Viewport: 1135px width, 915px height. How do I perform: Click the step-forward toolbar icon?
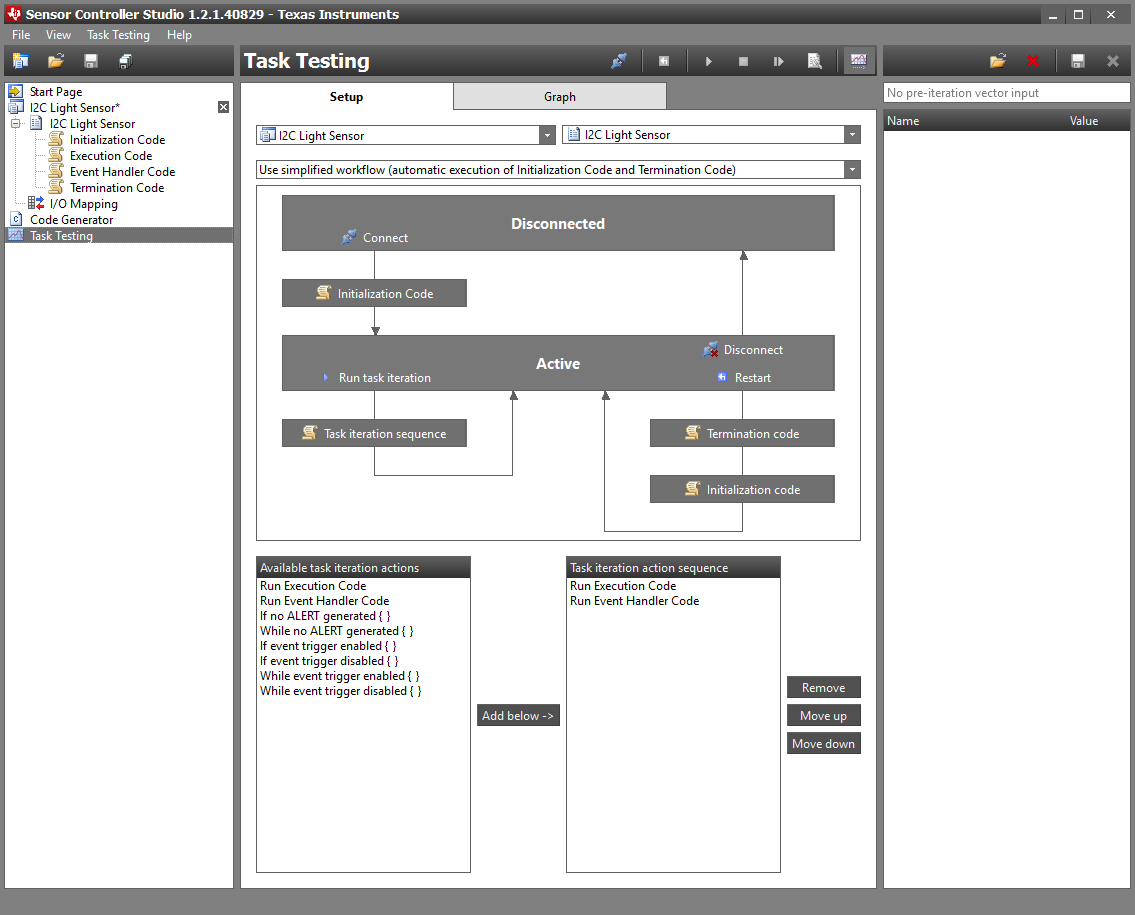[x=778, y=62]
